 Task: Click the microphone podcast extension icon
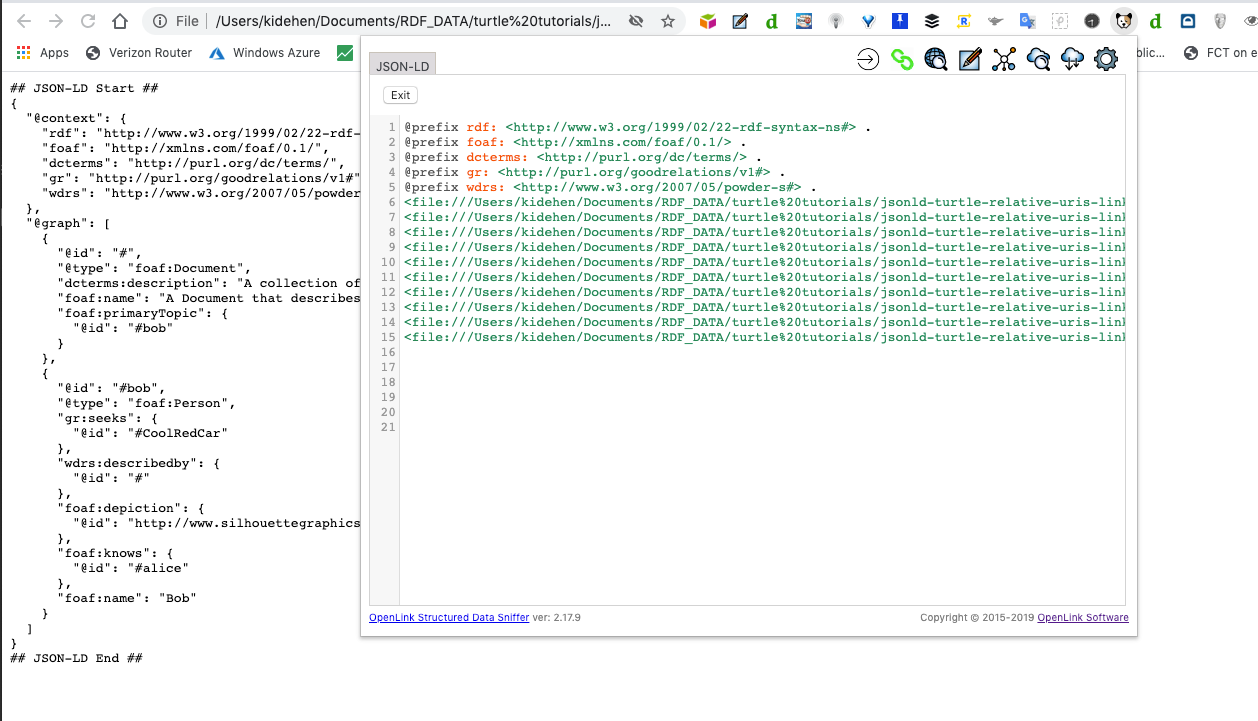point(836,21)
